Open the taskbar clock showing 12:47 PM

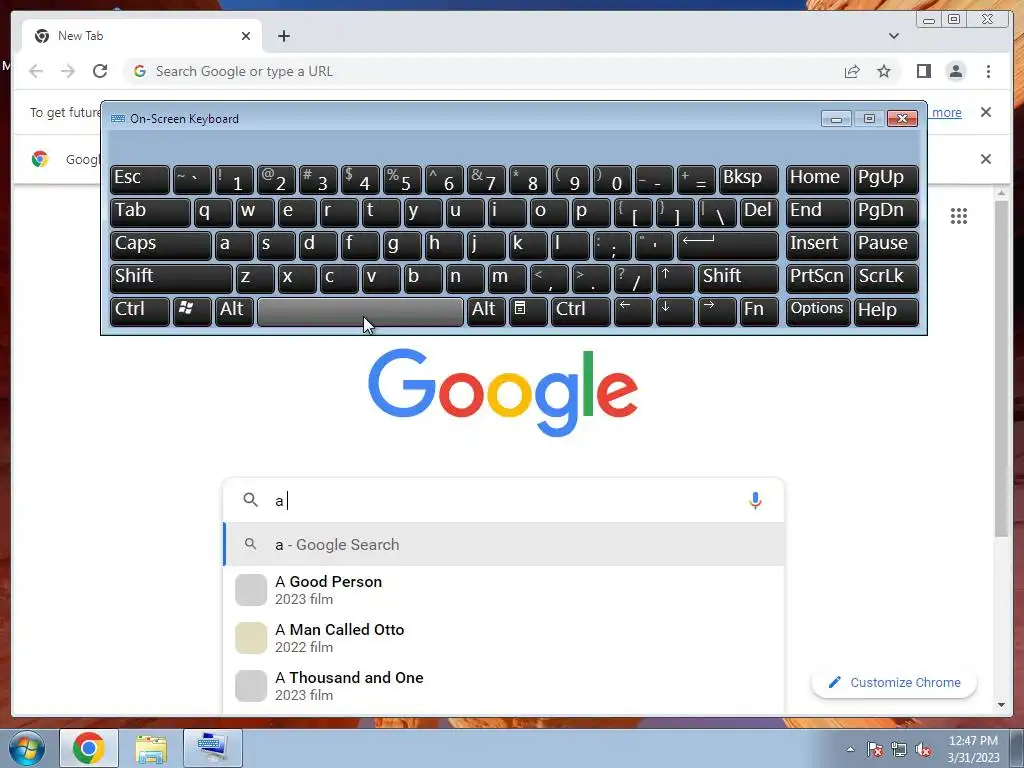(973, 749)
